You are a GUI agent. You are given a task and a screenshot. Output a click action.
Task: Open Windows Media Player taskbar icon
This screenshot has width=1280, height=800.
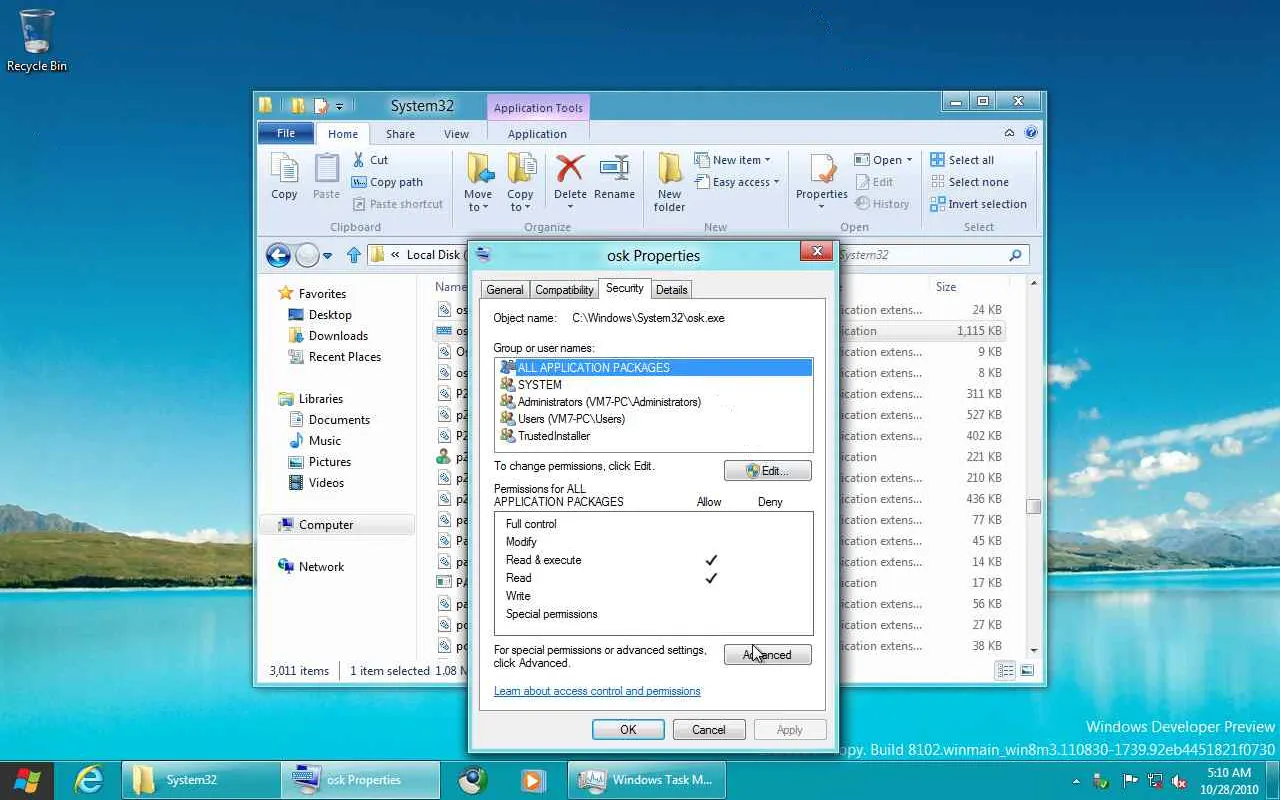(x=532, y=780)
